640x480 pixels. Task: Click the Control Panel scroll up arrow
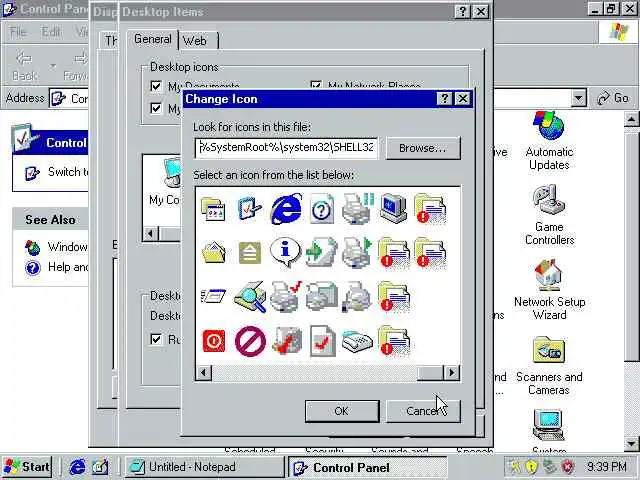631,120
